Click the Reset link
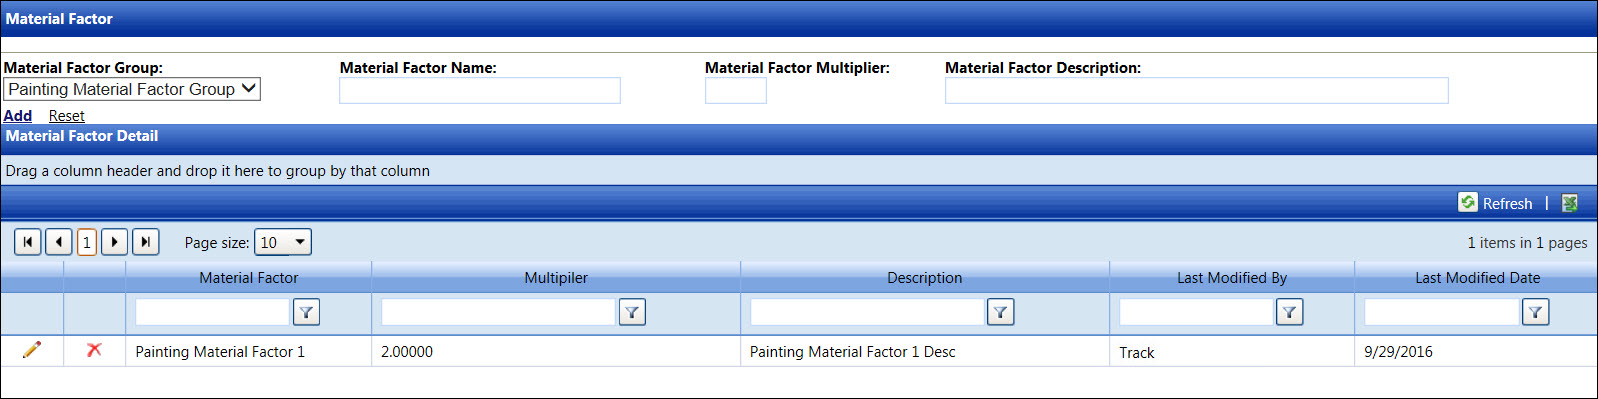 [67, 116]
